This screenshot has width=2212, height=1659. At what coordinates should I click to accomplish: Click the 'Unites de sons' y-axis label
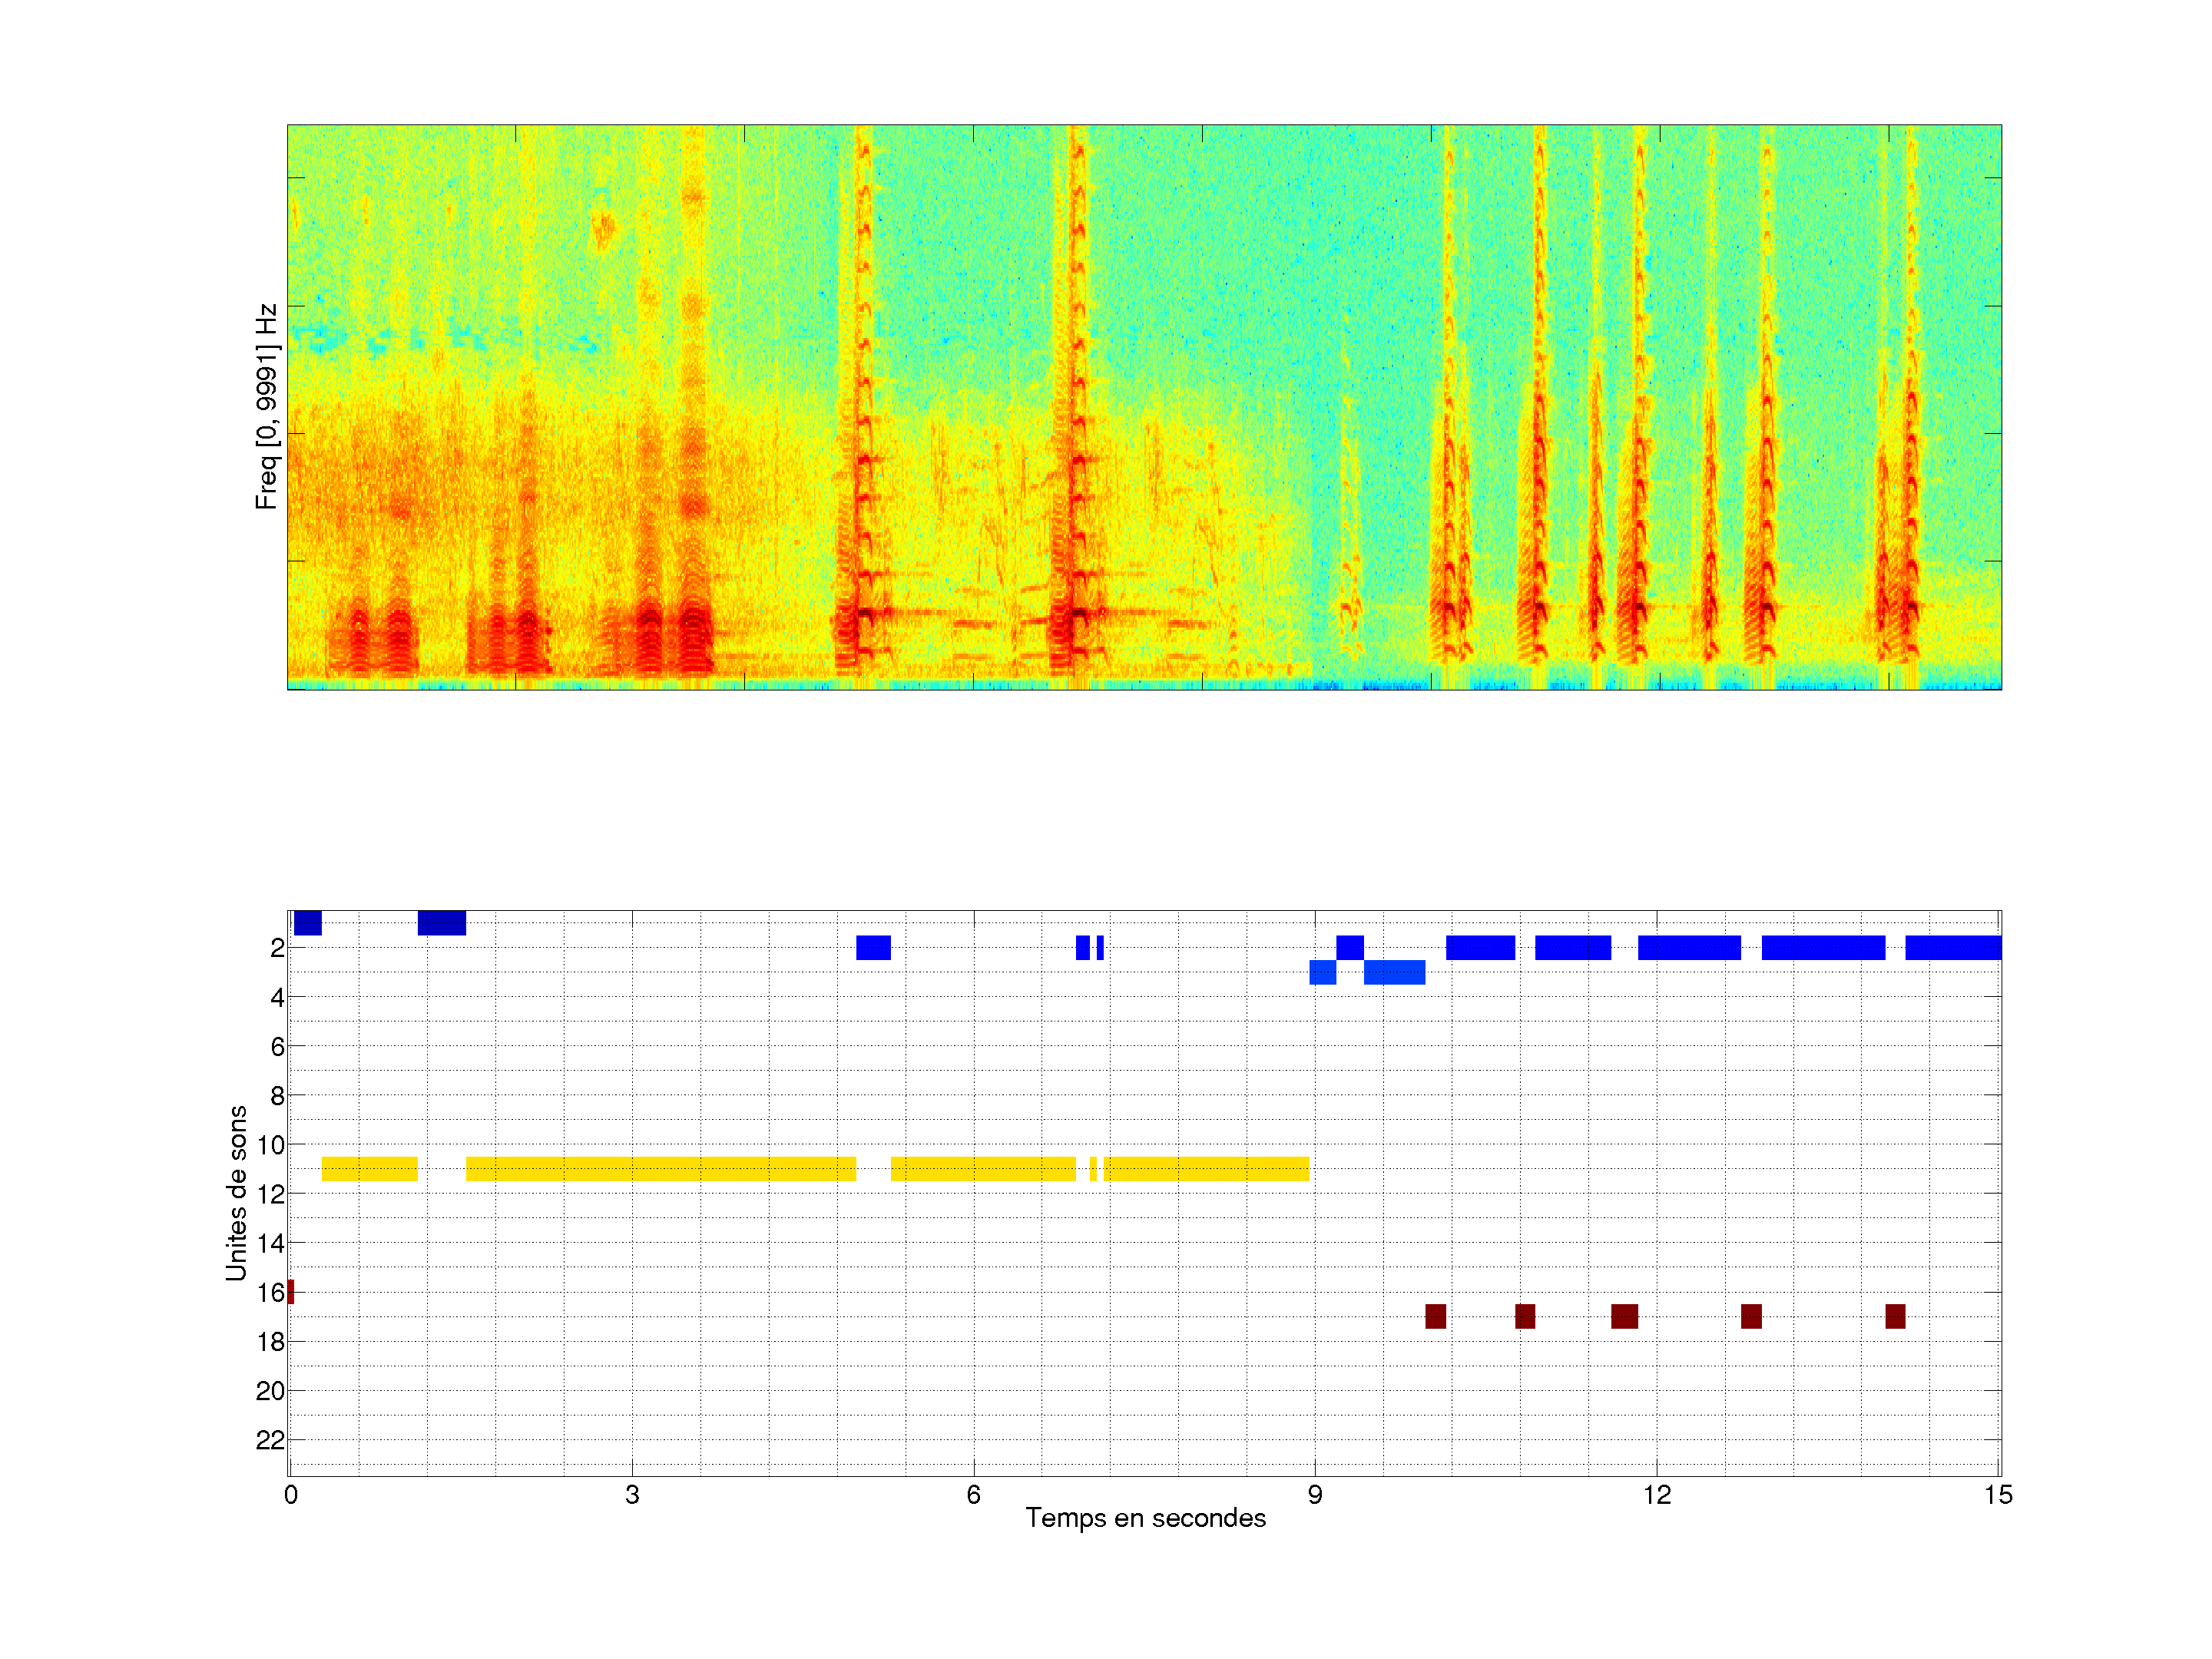tap(237, 1192)
